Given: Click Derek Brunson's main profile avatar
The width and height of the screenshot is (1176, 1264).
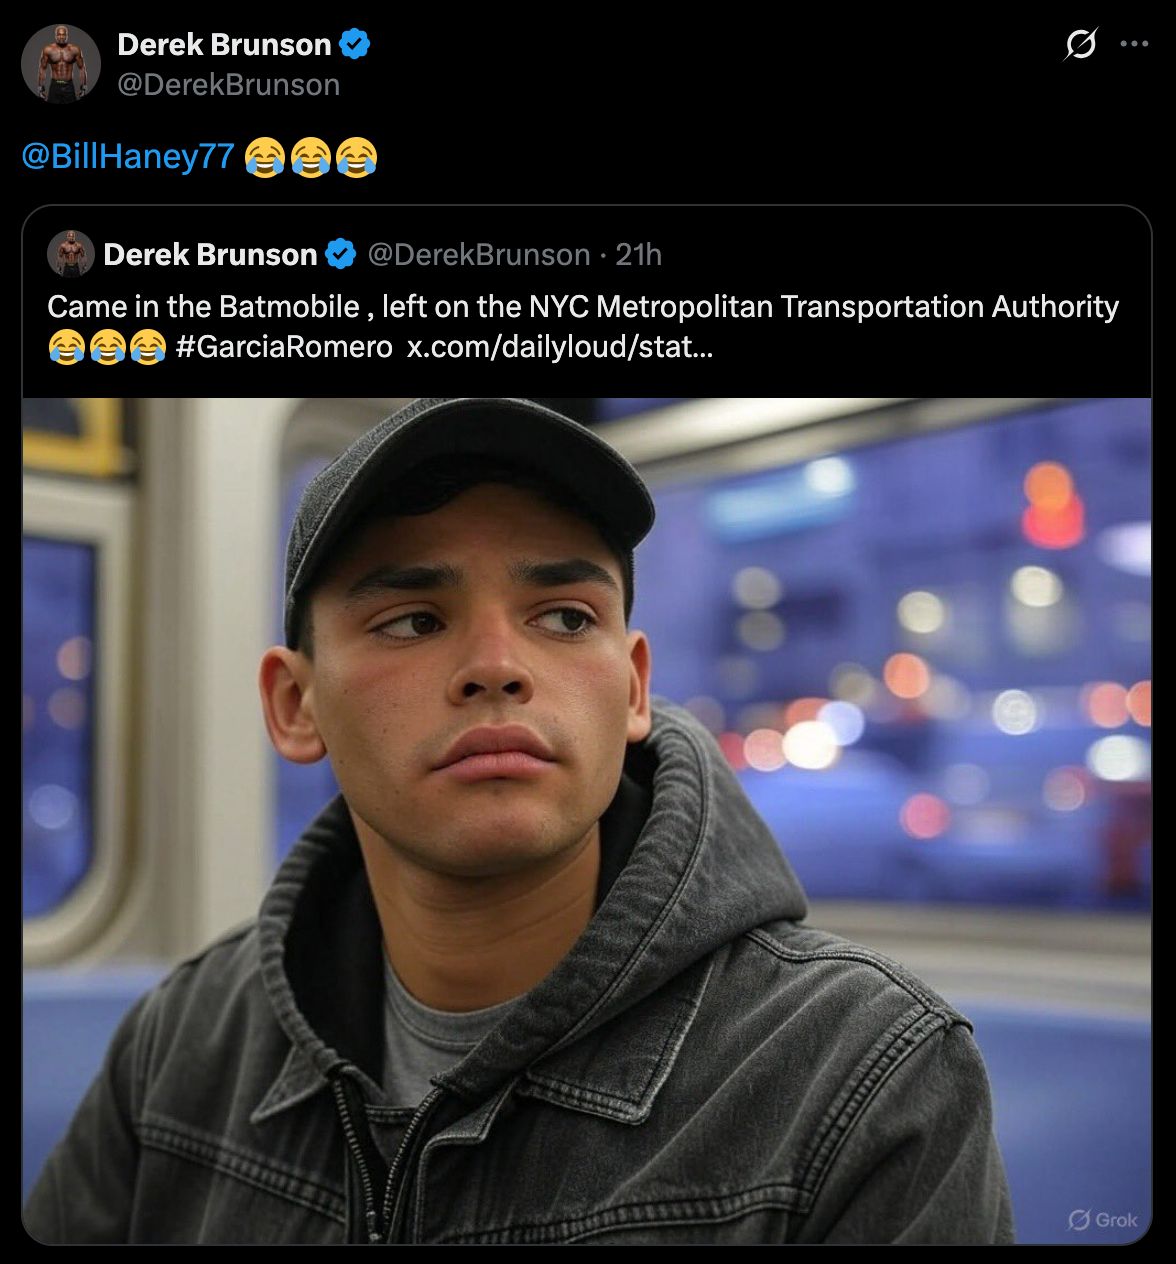Looking at the screenshot, I should click(x=61, y=64).
